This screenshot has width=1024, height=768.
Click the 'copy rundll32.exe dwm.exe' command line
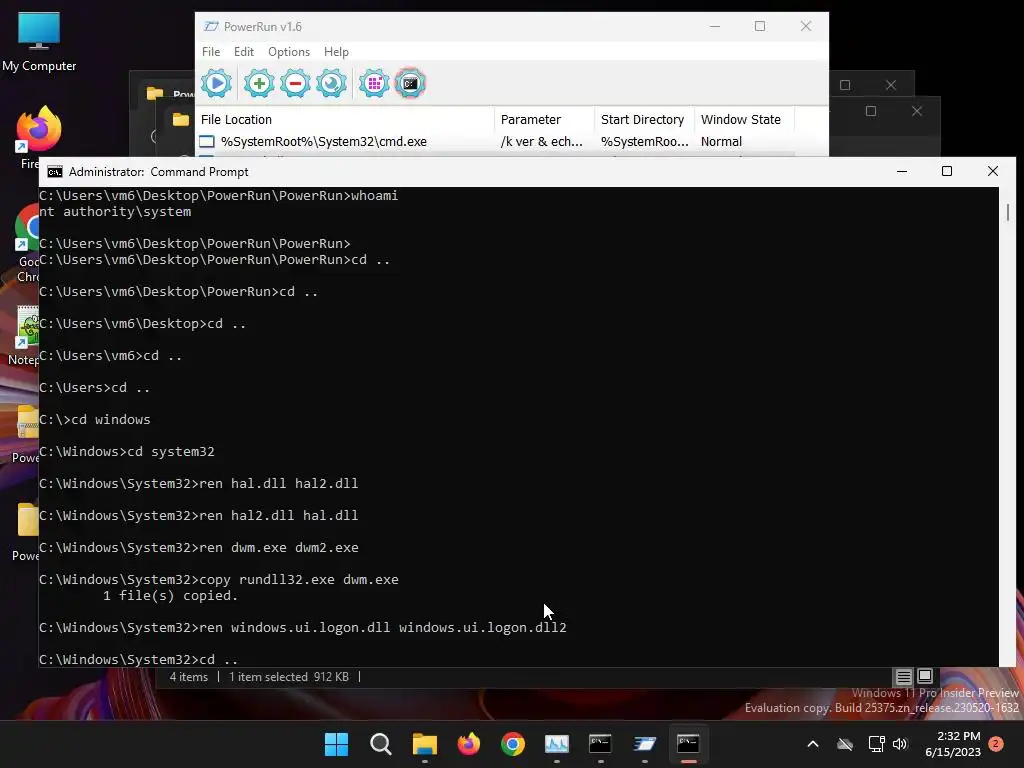coord(219,579)
